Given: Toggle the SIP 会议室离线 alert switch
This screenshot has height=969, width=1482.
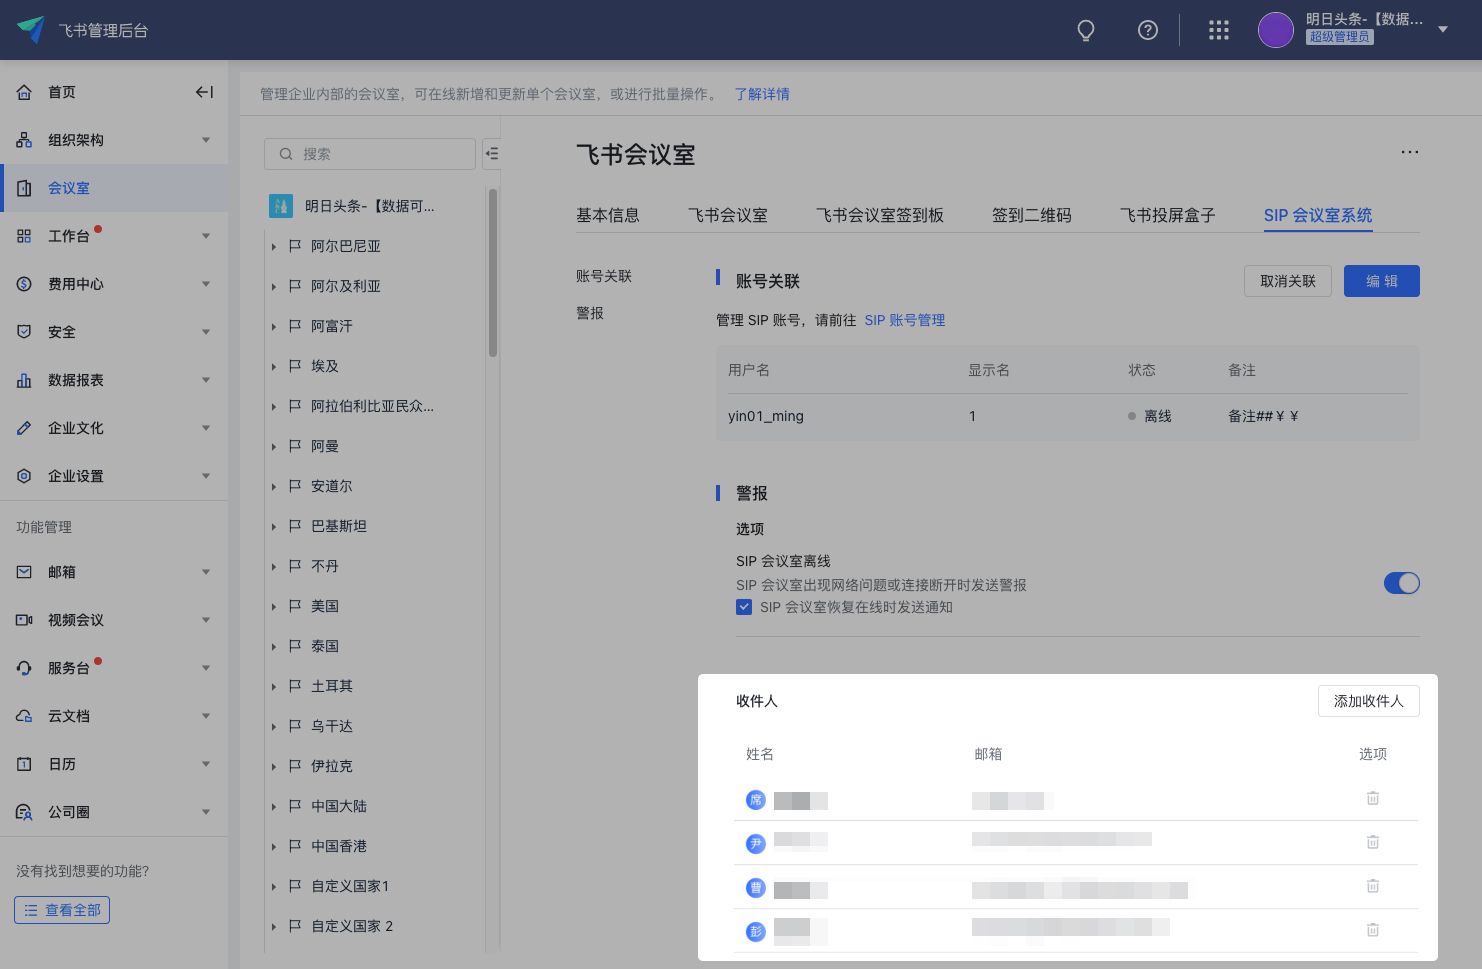Looking at the screenshot, I should (x=1401, y=583).
